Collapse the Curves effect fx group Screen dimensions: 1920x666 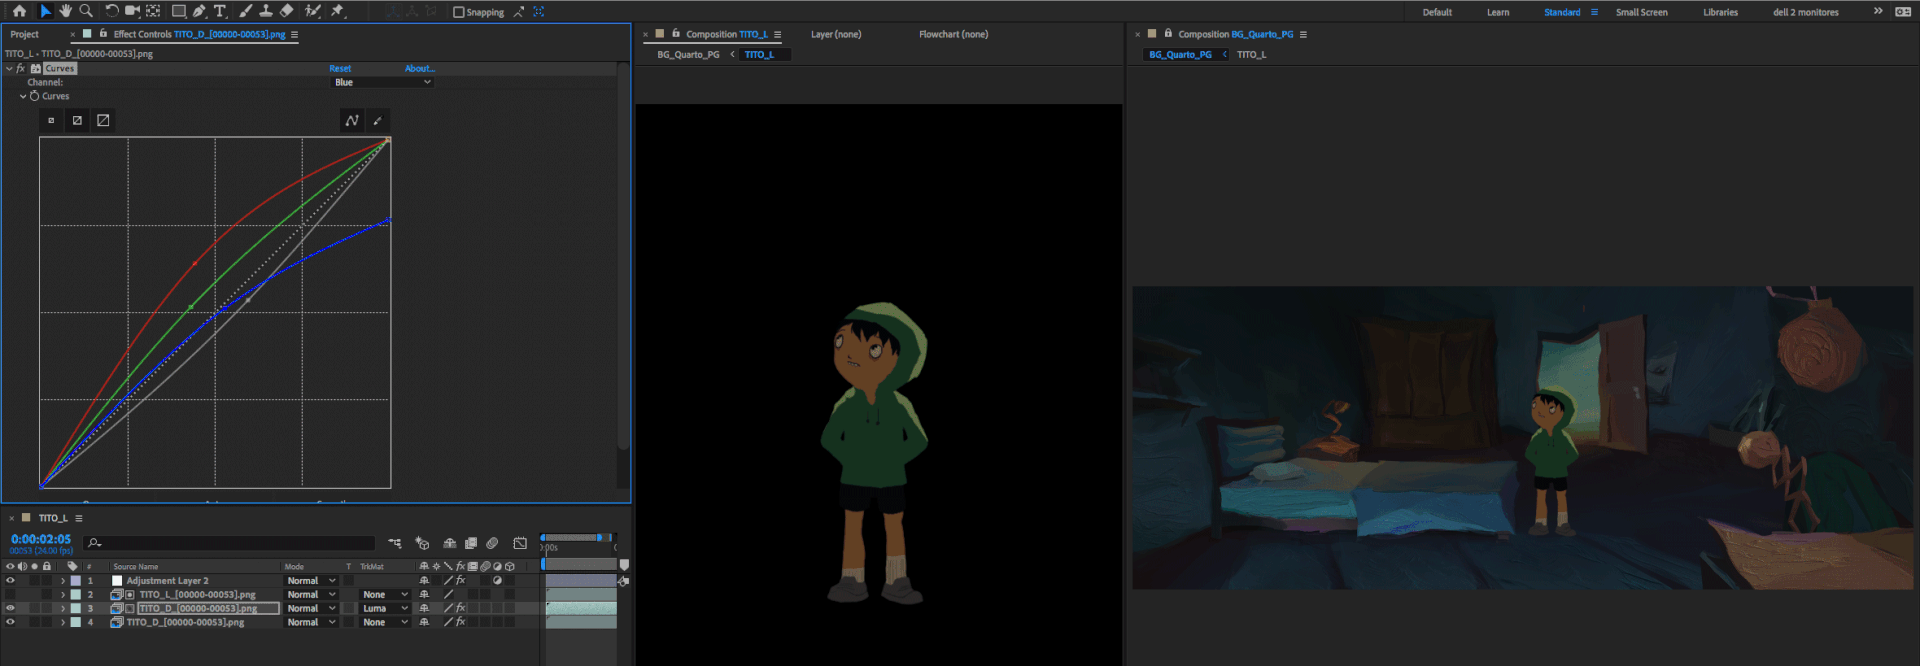(9, 68)
